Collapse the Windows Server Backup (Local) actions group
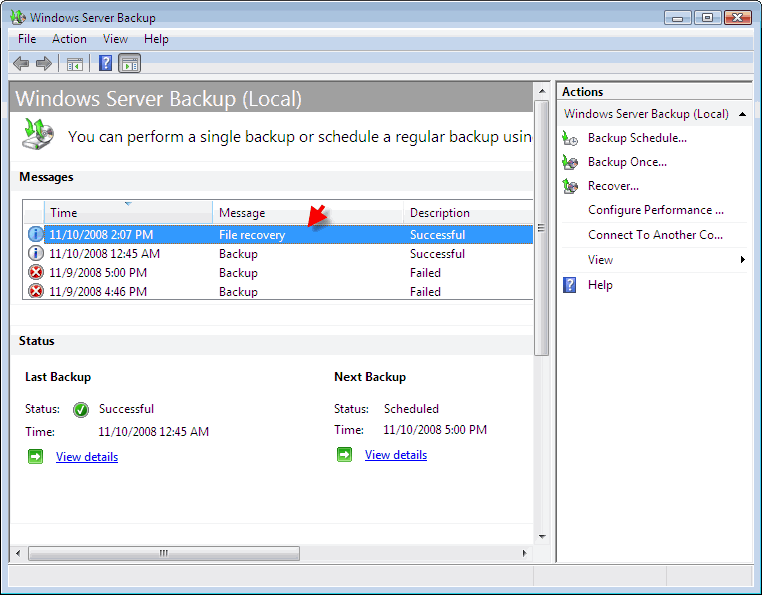The height and width of the screenshot is (595, 762). coord(742,114)
